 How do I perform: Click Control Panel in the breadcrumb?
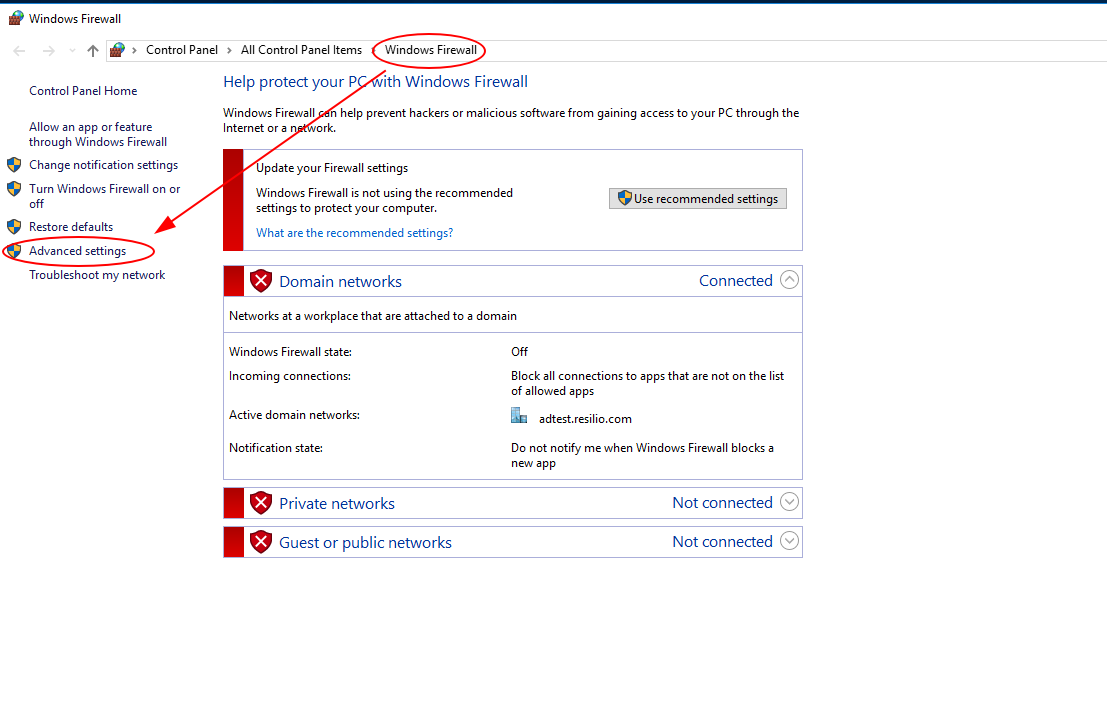(x=181, y=50)
